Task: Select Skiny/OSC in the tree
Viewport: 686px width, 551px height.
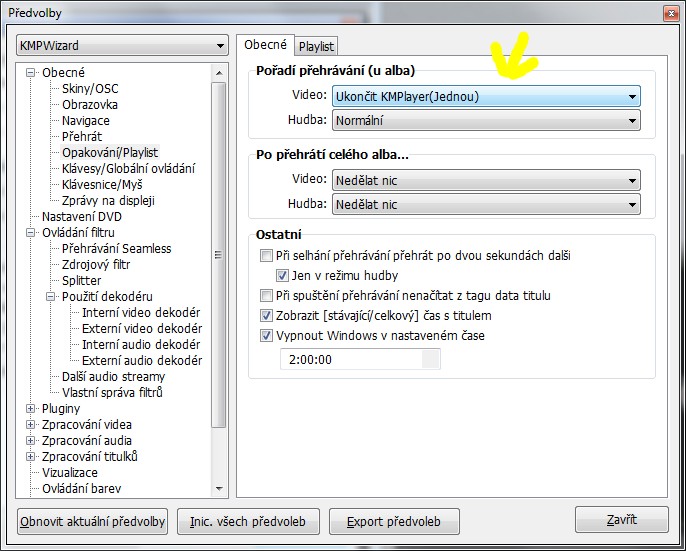Action: pos(90,88)
